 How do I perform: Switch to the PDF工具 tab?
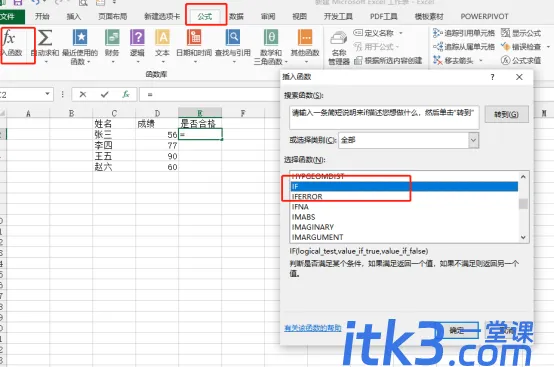[x=383, y=16]
